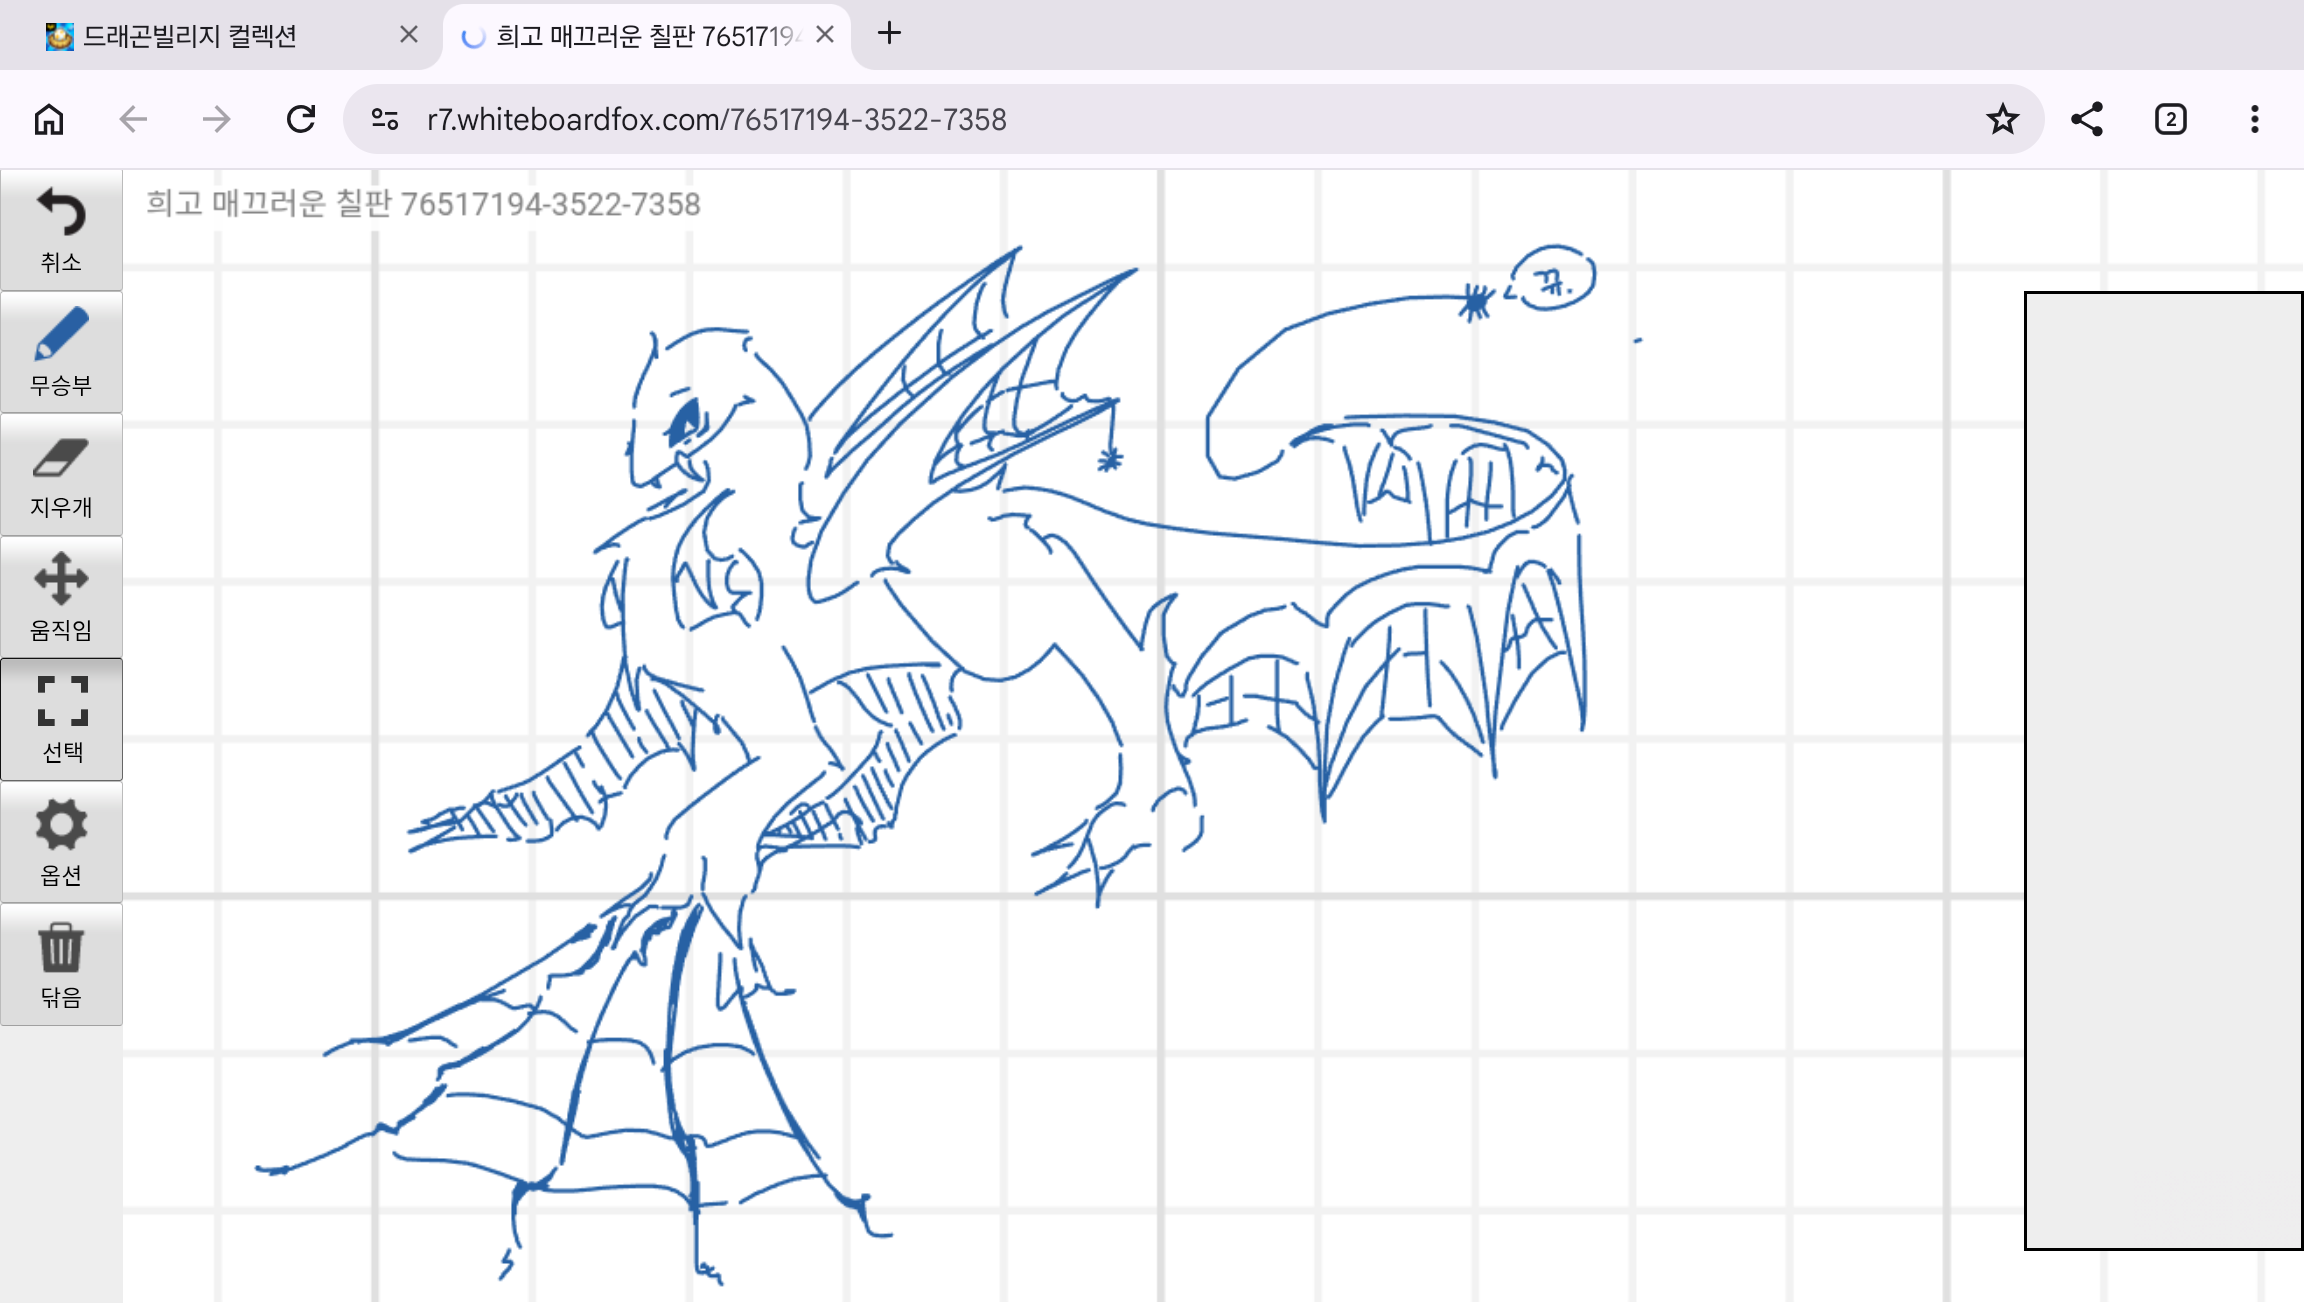Activate the move (움직임) tool
This screenshot has height=1303, width=2304.
click(61, 597)
